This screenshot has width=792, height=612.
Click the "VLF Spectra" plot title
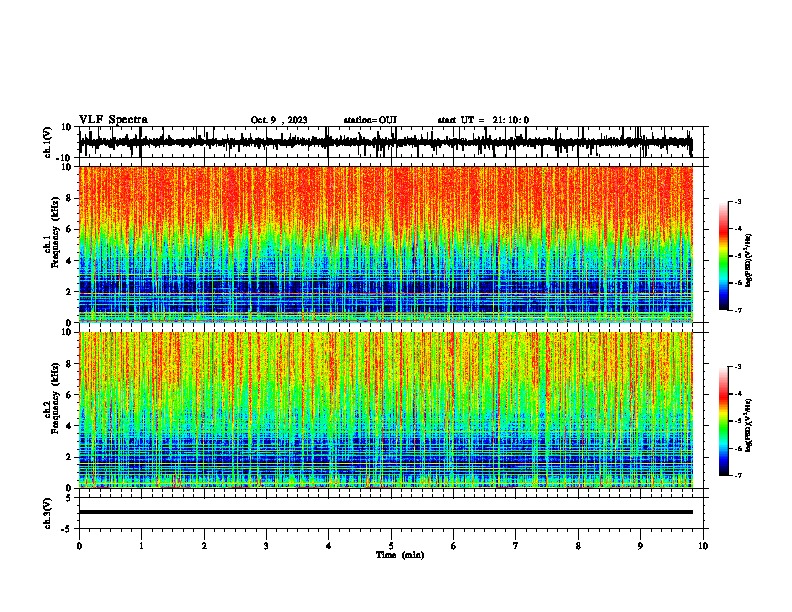[113, 120]
